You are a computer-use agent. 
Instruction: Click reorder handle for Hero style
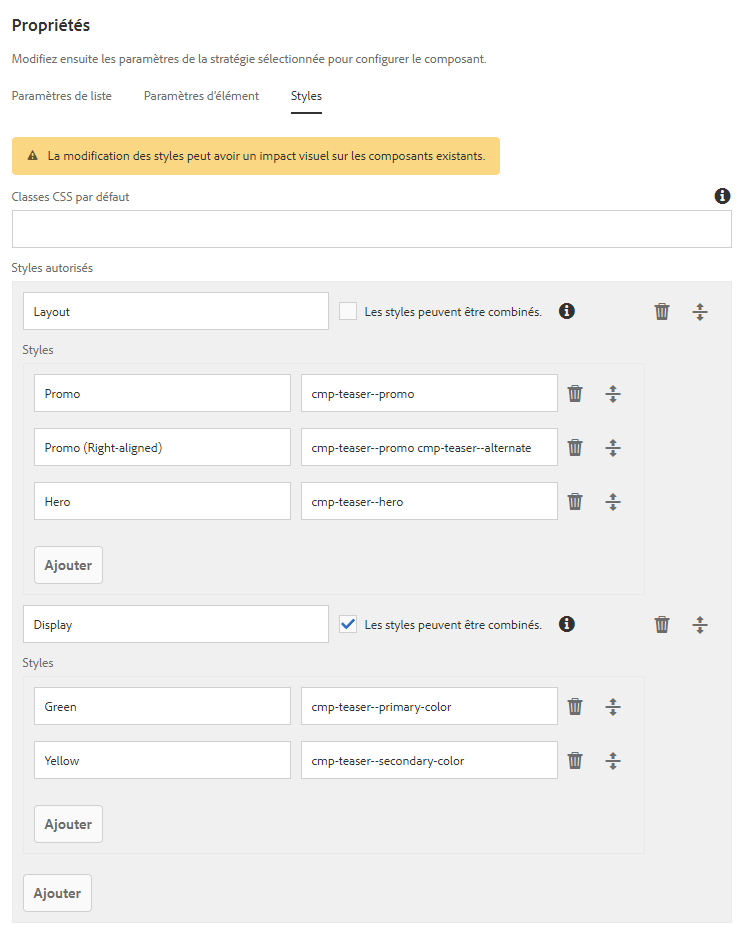point(613,502)
